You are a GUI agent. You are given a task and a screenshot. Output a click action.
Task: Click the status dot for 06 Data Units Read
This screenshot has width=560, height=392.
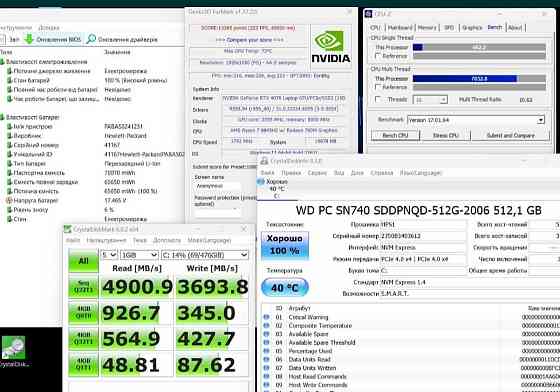266,359
